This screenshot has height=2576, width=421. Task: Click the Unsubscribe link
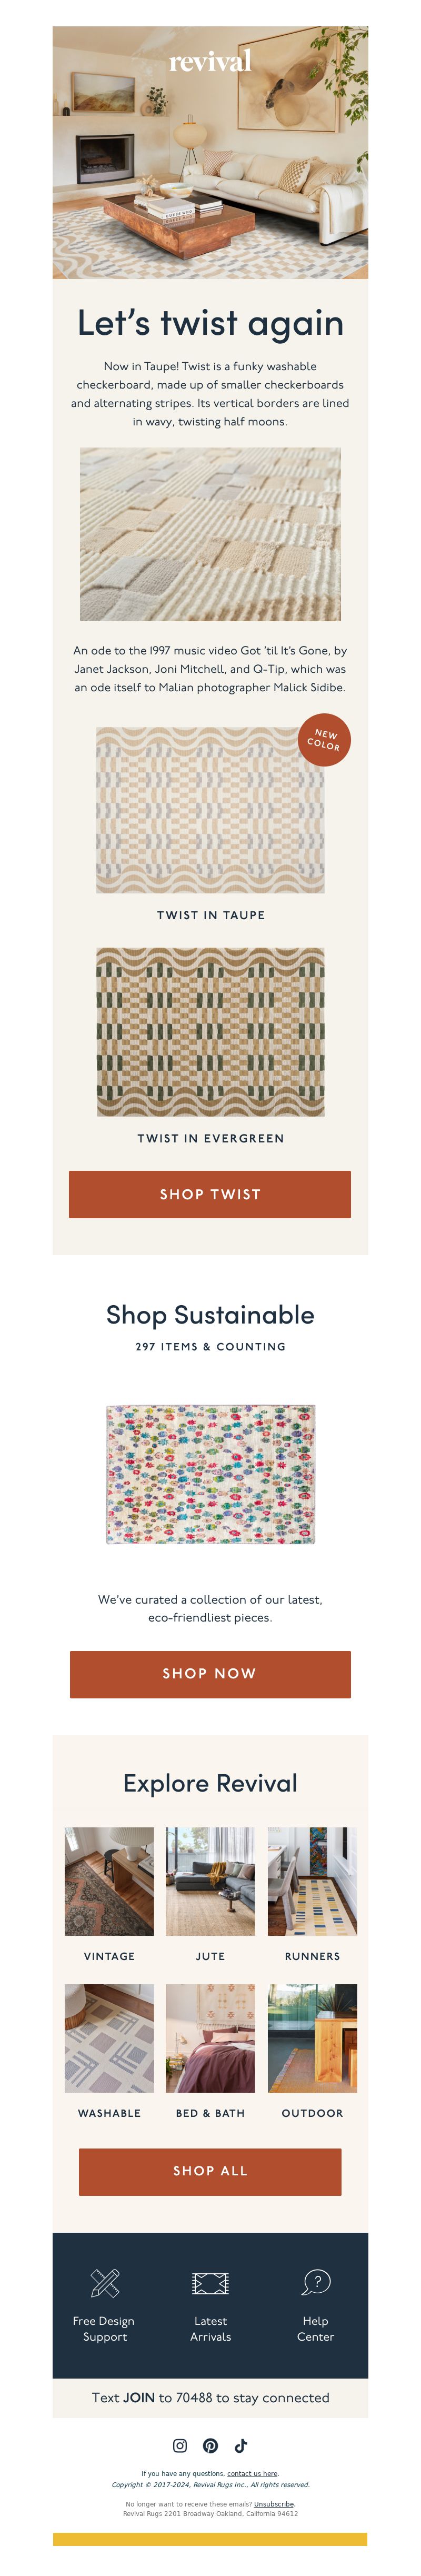coord(274,2503)
